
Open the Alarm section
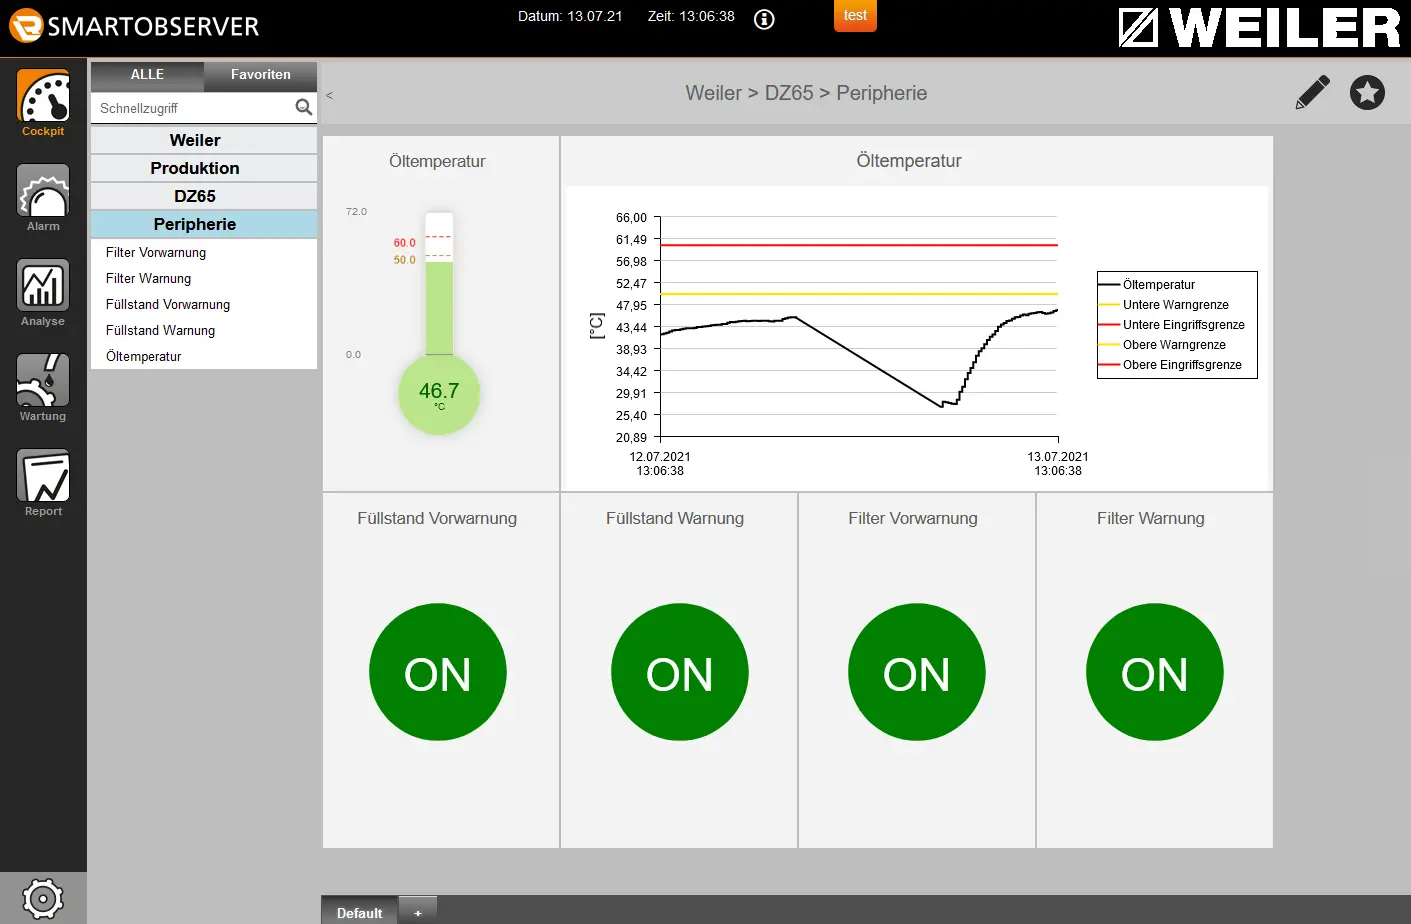(43, 197)
